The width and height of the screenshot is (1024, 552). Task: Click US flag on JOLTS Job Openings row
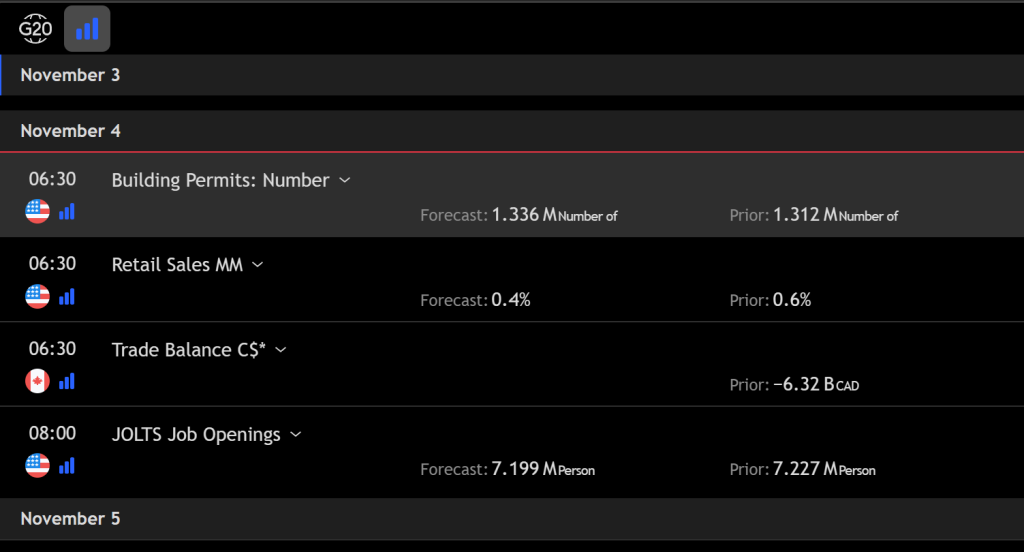pyautogui.click(x=37, y=466)
